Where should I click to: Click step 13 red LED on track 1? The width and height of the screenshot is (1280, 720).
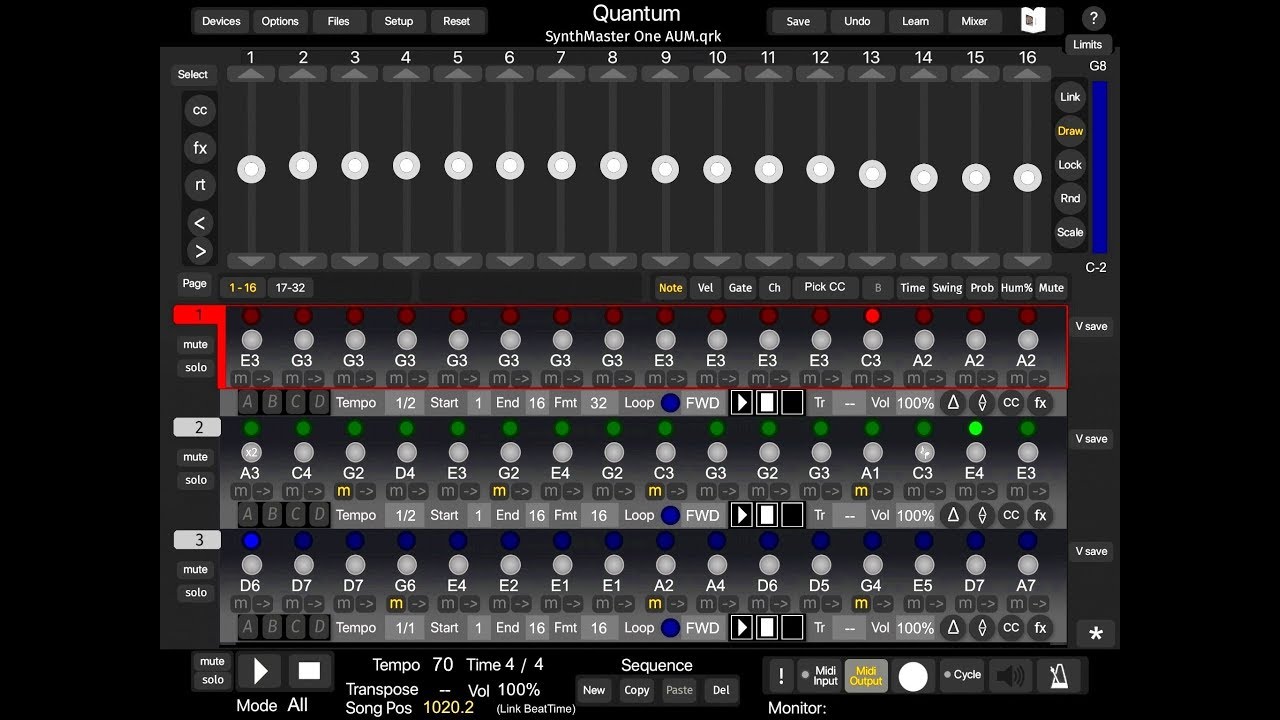(x=872, y=316)
